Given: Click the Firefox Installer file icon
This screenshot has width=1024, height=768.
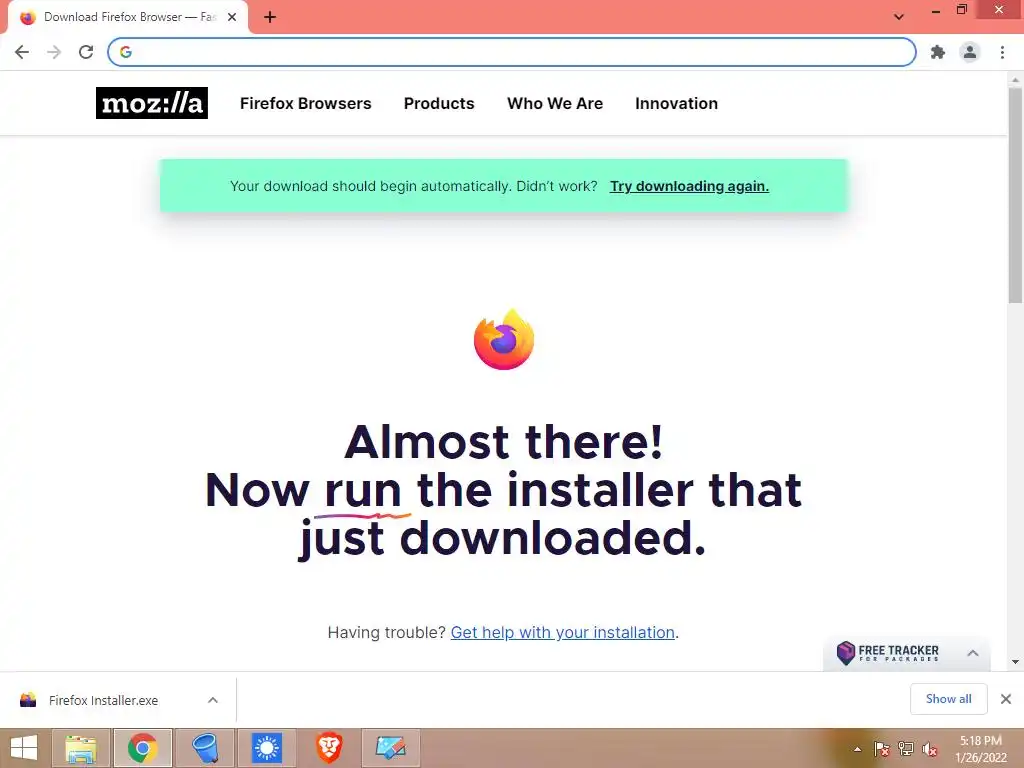Looking at the screenshot, I should tap(28, 700).
